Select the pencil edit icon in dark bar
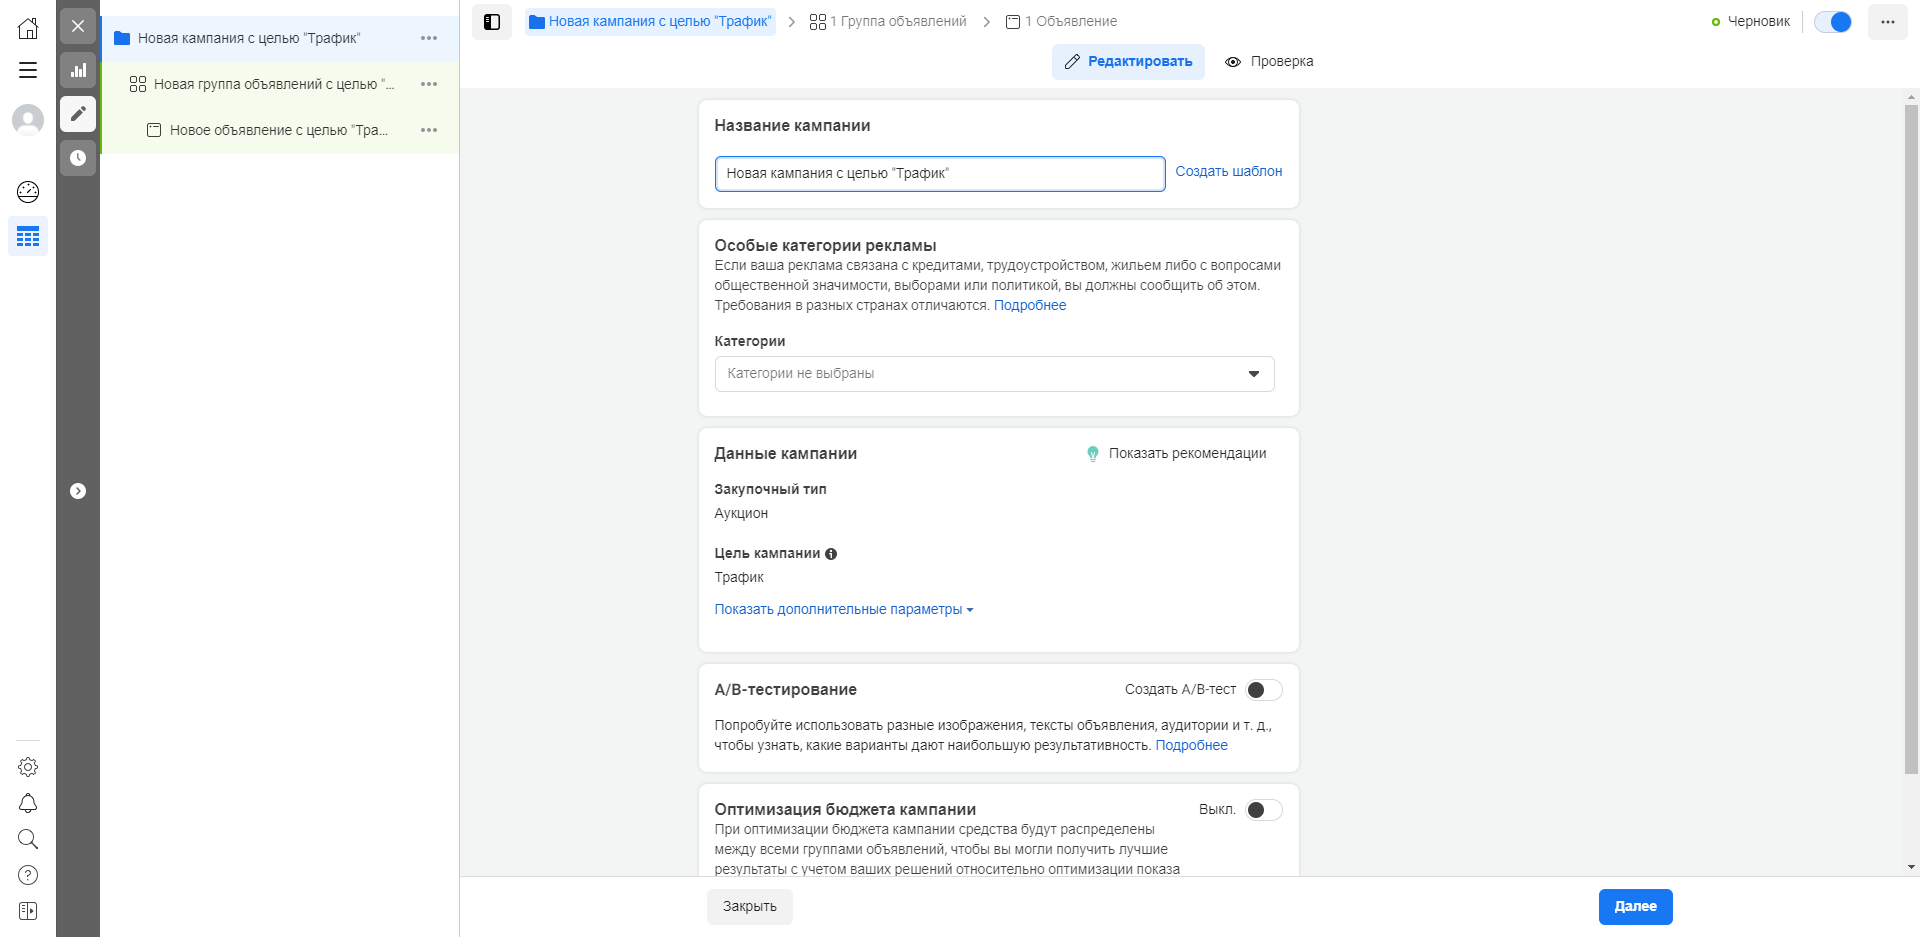The image size is (1920, 937). coord(78,114)
